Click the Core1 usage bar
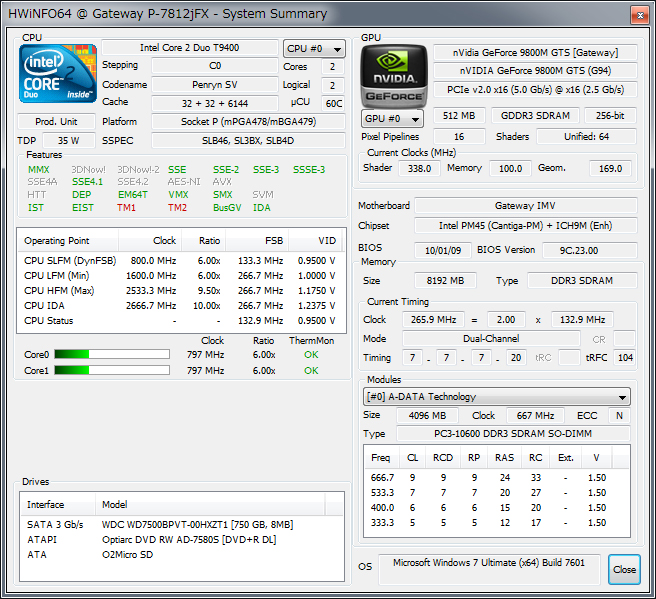 click(x=112, y=370)
